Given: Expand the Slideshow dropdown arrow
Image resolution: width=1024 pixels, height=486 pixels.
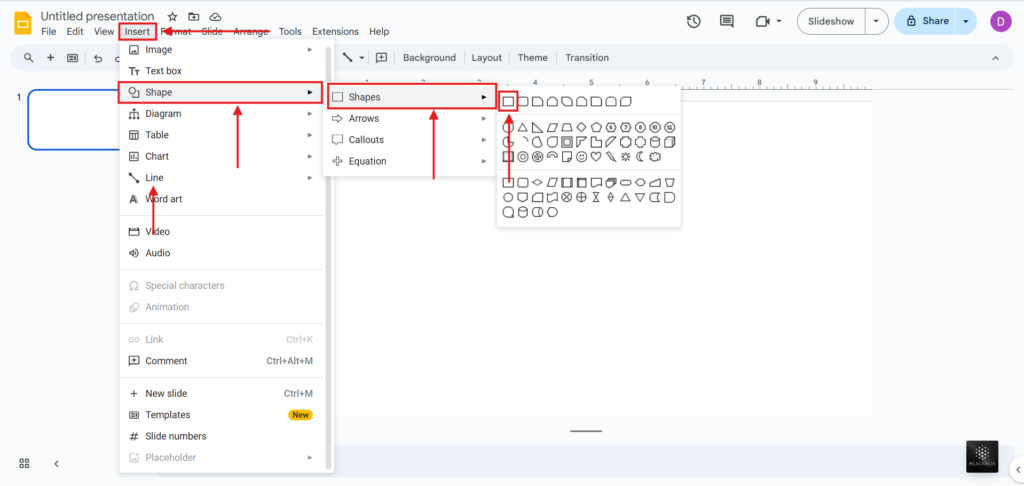Looking at the screenshot, I should (877, 21).
